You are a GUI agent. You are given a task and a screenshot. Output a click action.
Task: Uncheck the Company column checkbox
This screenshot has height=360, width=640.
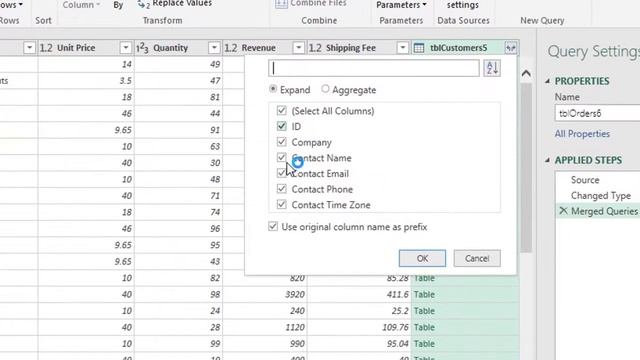[x=281, y=142]
